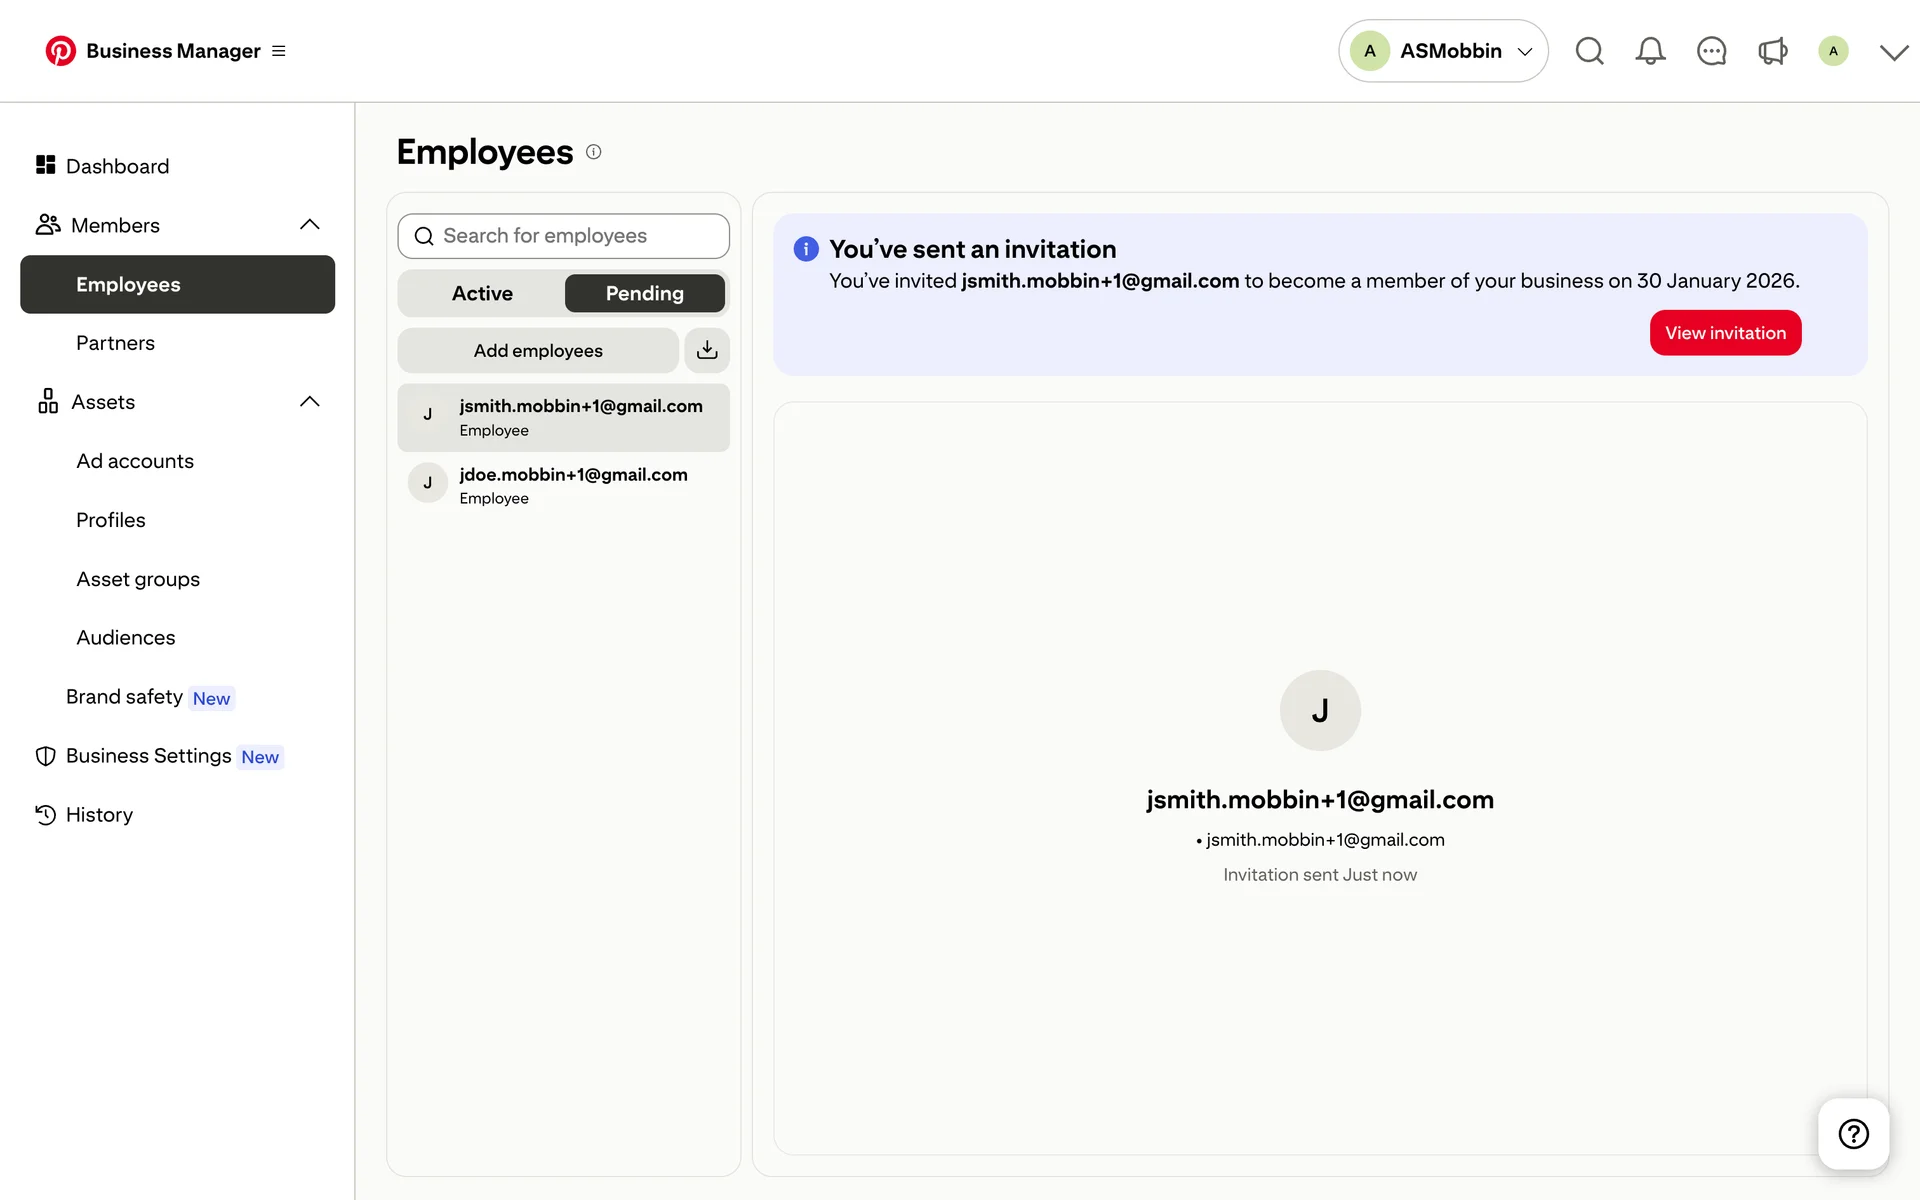The image size is (1920, 1200).
Task: Click the download employees list icon
Action: pyautogui.click(x=707, y=350)
